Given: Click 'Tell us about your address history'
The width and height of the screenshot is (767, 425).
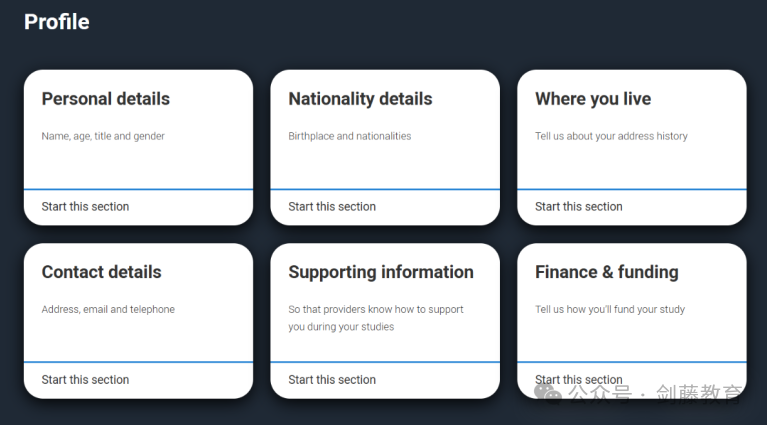Looking at the screenshot, I should (x=611, y=136).
